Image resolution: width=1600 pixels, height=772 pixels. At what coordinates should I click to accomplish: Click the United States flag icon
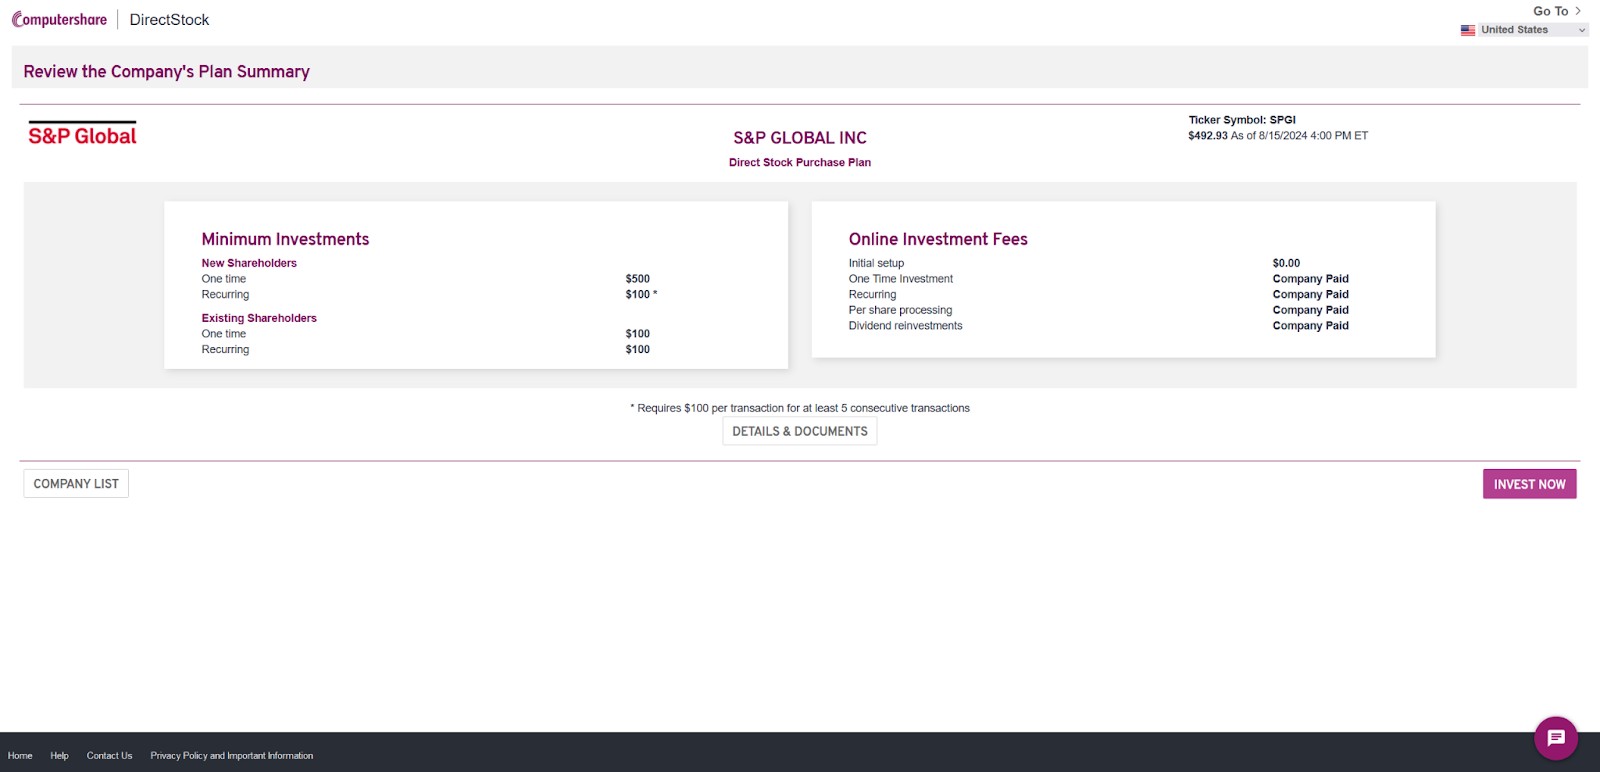tap(1468, 30)
